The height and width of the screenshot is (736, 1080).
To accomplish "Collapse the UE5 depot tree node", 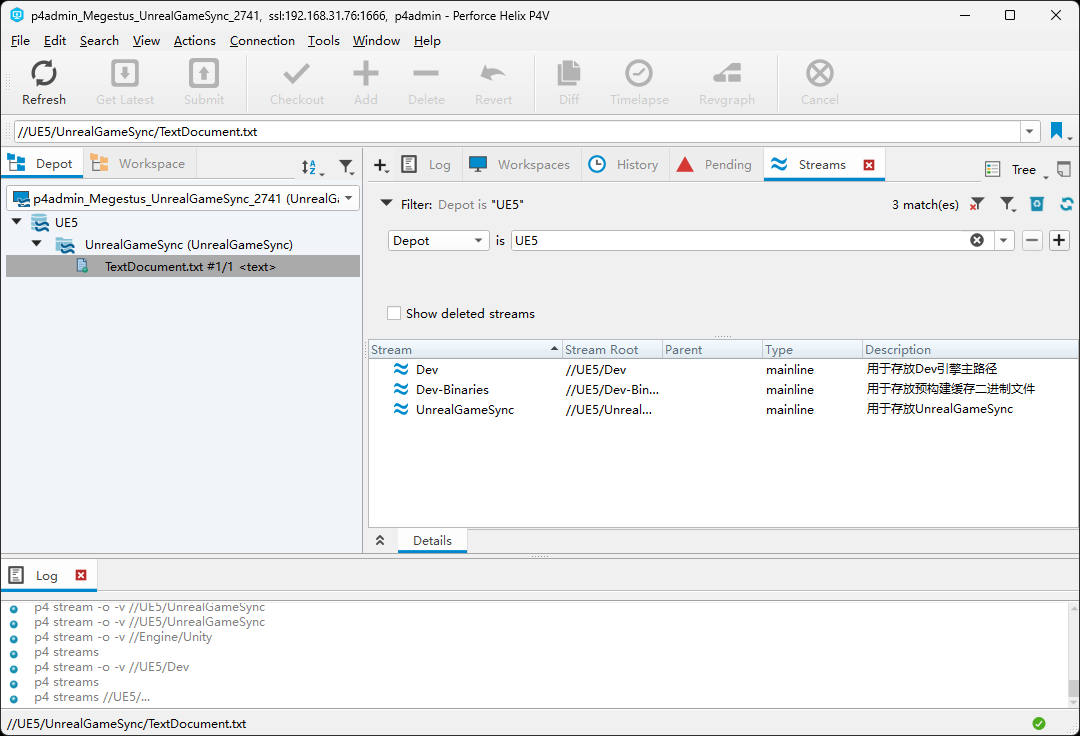I will coord(17,222).
